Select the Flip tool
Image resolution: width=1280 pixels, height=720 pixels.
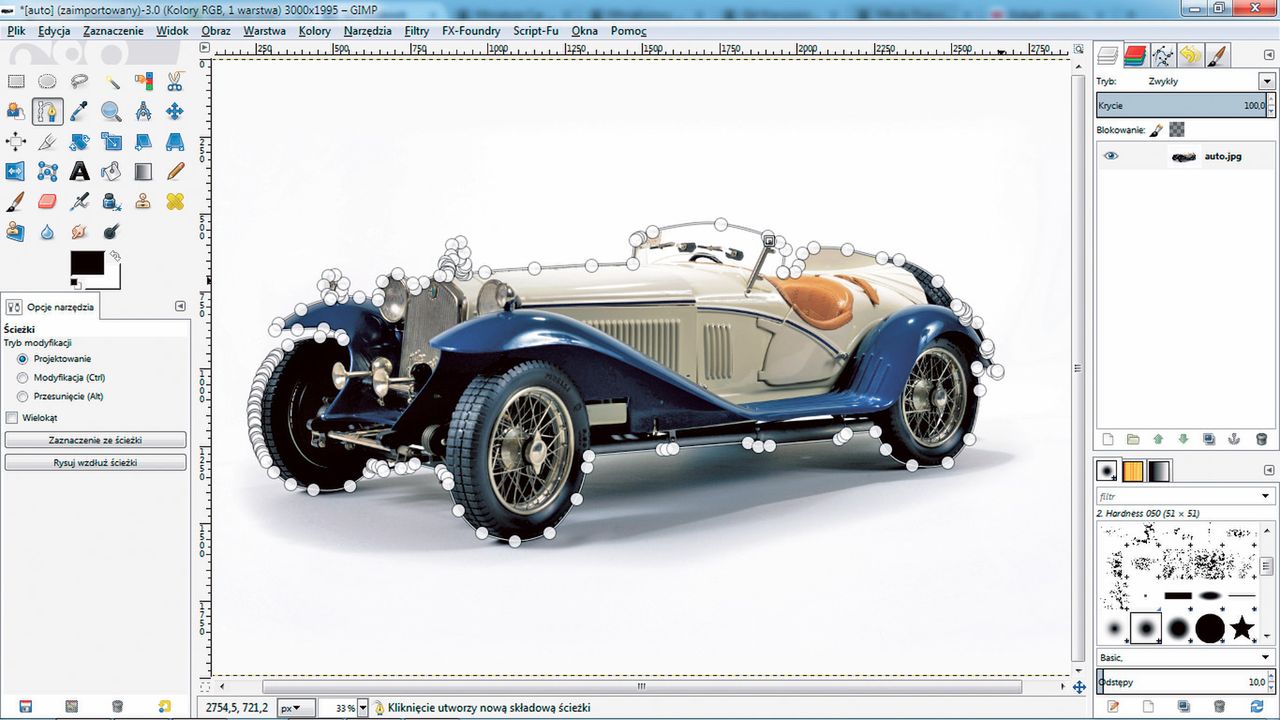pyautogui.click(x=16, y=171)
